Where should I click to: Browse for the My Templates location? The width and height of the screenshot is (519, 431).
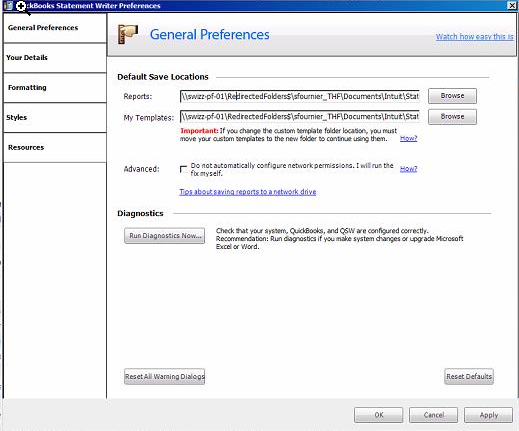pos(452,117)
